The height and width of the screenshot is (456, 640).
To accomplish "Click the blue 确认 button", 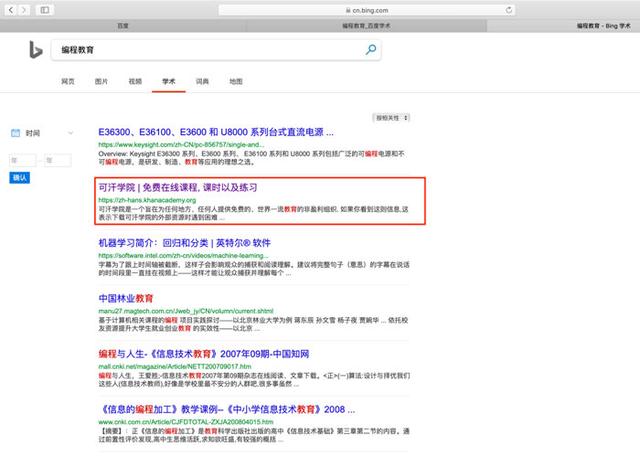I will click(x=20, y=178).
